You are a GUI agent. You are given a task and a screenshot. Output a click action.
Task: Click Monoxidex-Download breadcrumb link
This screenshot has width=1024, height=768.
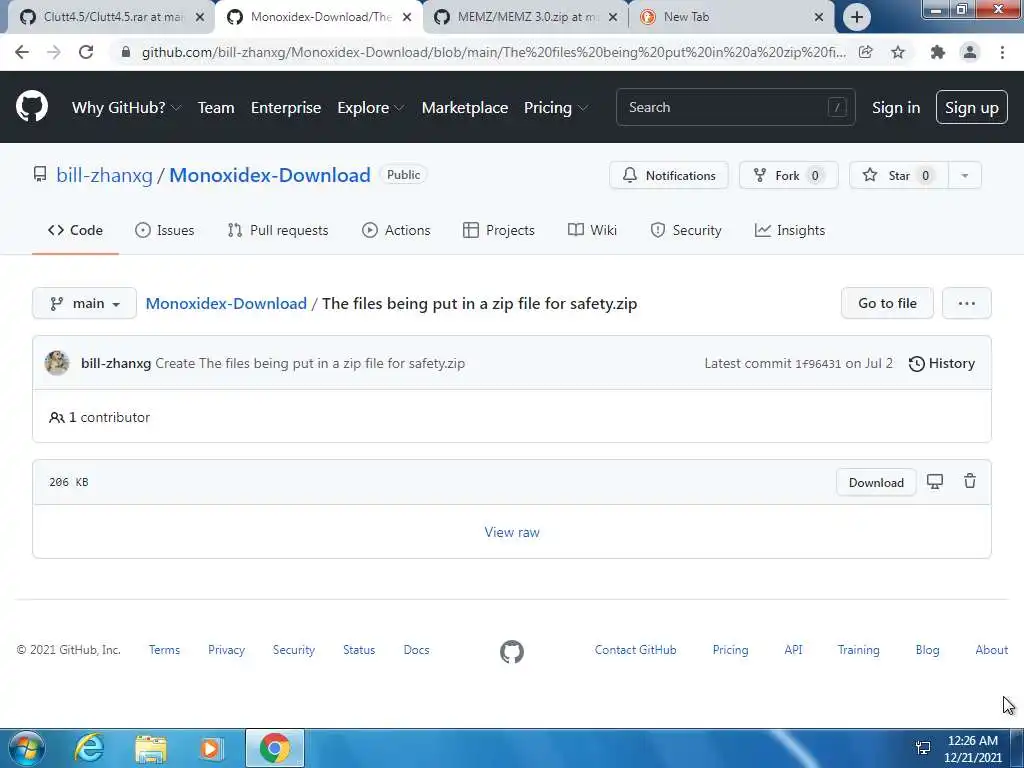226,304
